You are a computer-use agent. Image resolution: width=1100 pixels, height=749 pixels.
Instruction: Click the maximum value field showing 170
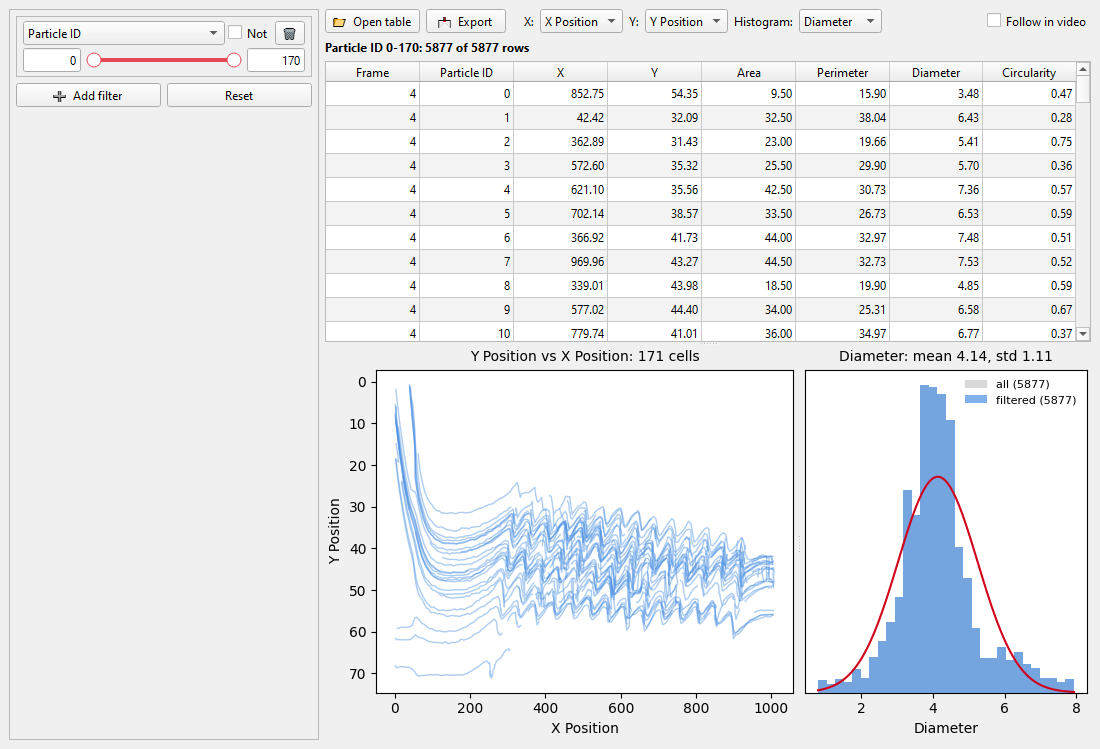click(276, 60)
